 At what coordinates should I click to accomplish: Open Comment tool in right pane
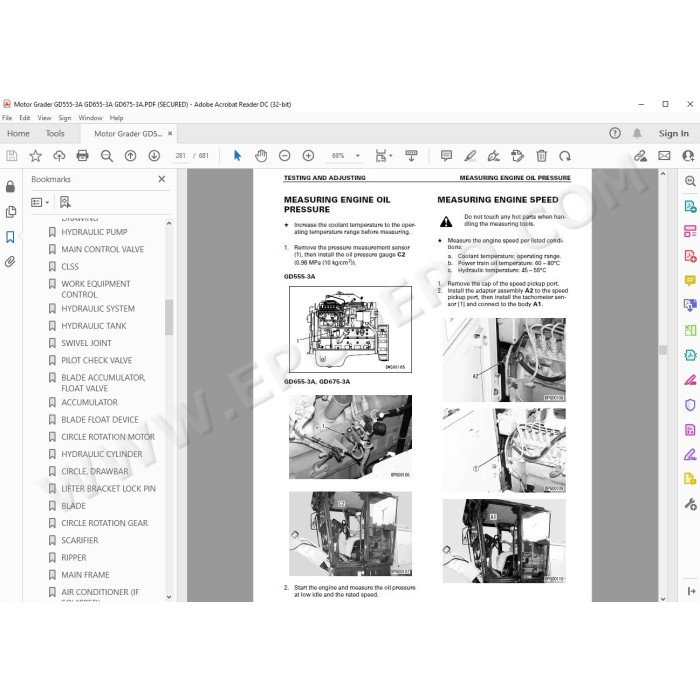[690, 280]
